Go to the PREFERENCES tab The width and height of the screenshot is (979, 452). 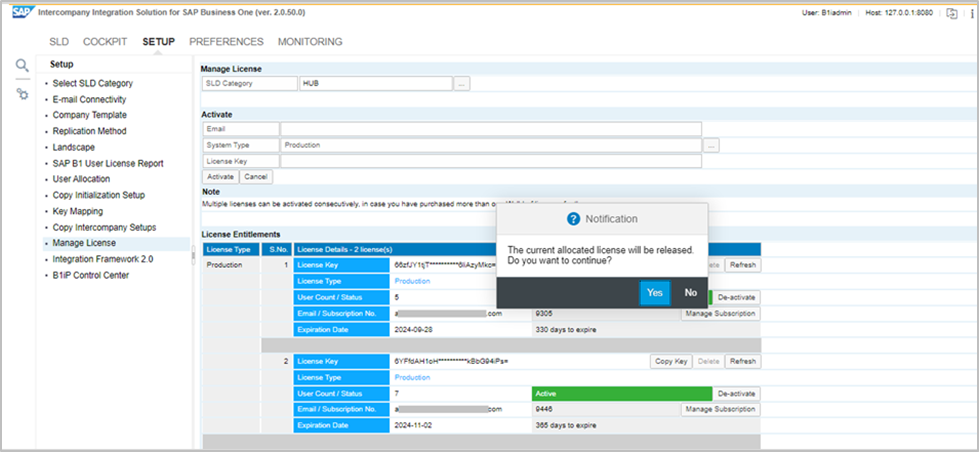tap(226, 42)
